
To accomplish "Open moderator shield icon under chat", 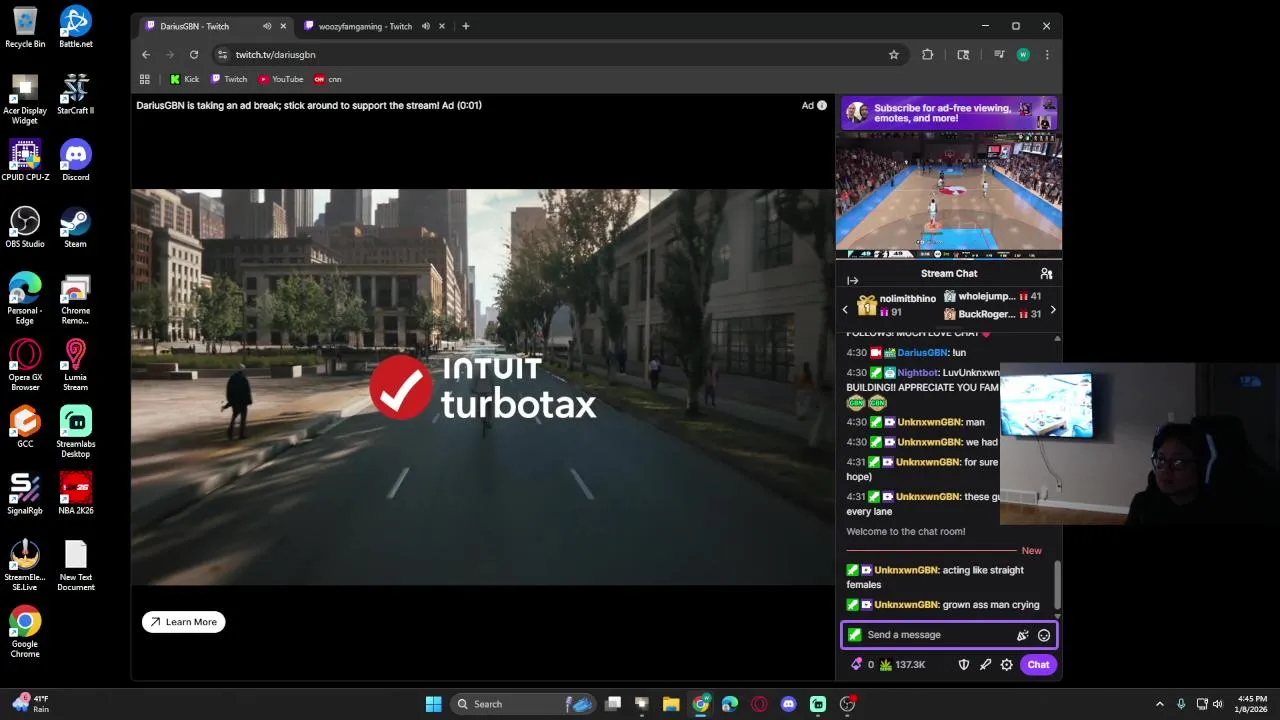I will pyautogui.click(x=964, y=665).
